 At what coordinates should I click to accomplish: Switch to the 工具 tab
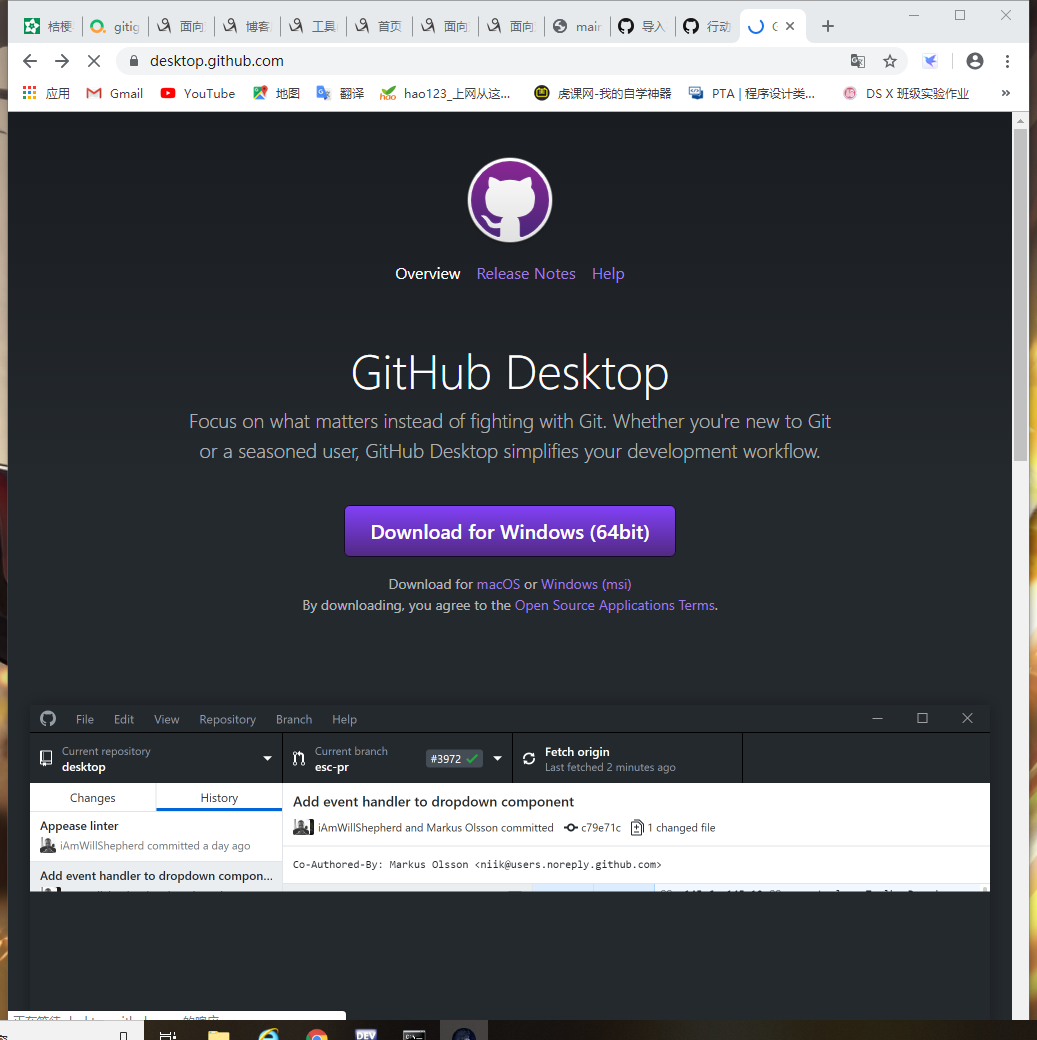coord(313,26)
